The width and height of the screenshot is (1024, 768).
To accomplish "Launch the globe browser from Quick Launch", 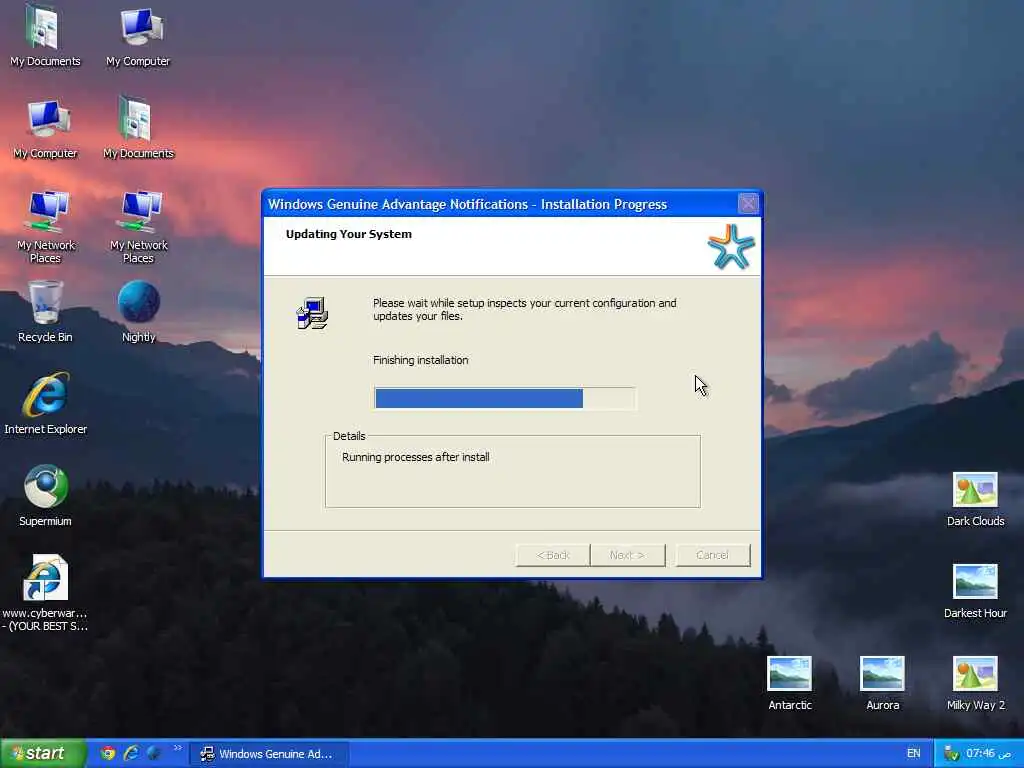I will (153, 753).
